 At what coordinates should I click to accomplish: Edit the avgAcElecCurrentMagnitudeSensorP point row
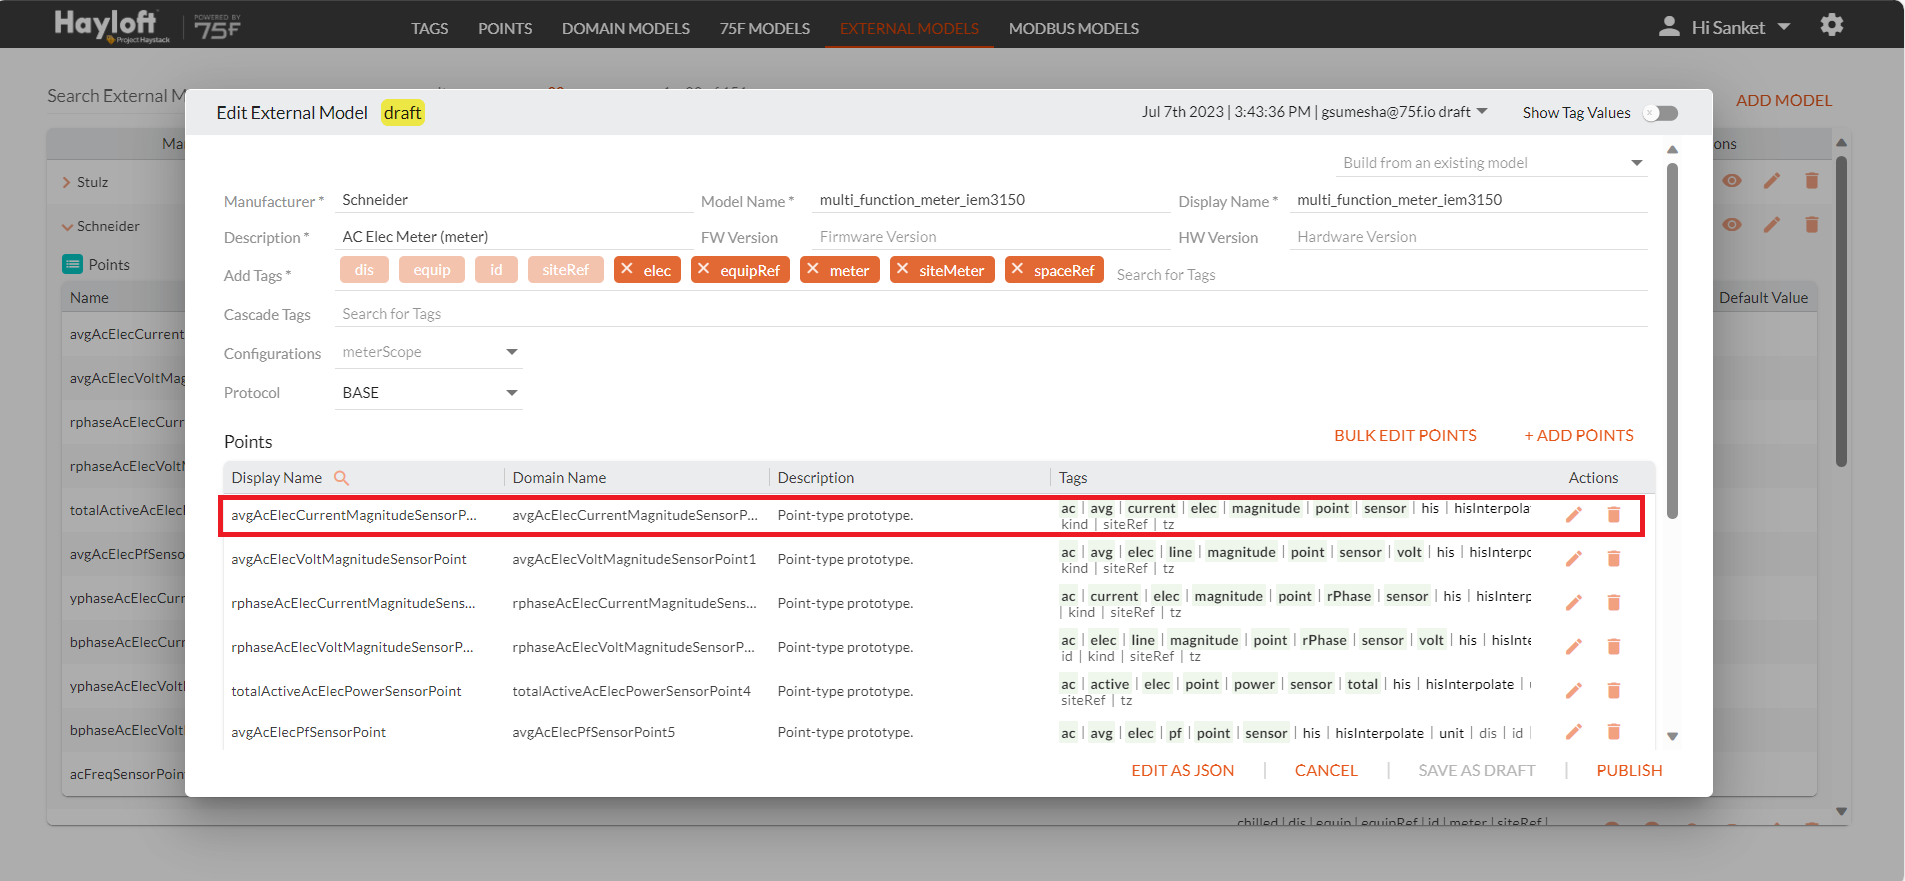coord(1573,515)
